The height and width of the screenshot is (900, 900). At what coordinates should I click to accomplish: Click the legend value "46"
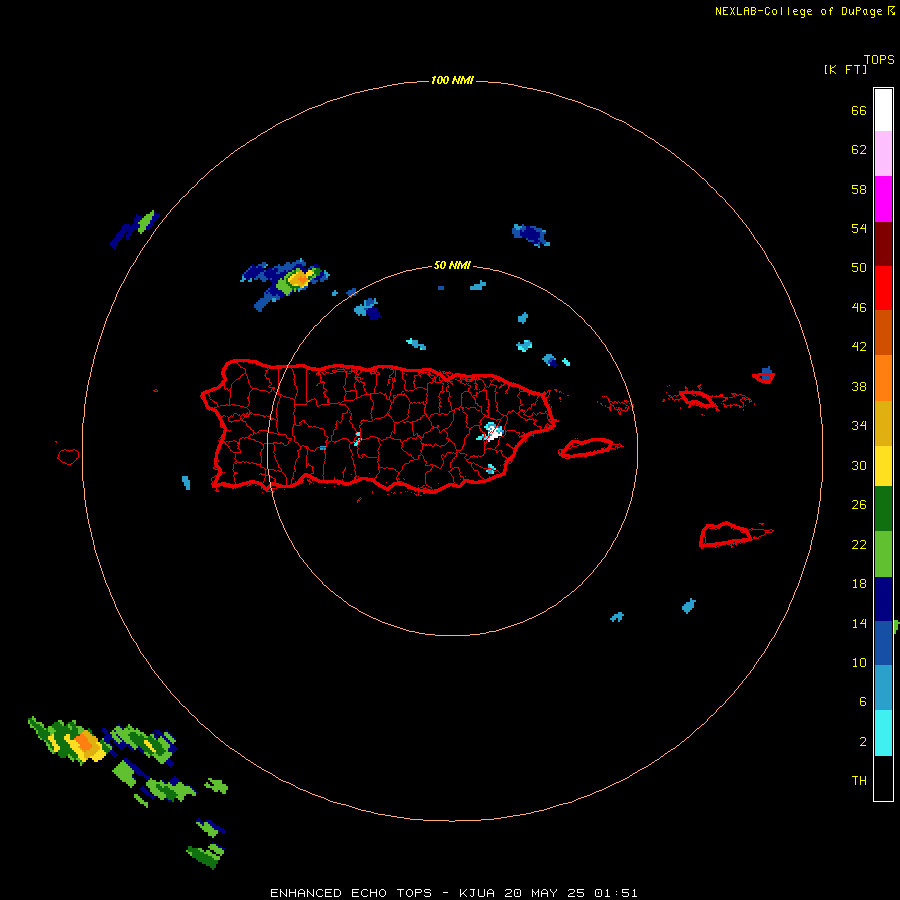(x=859, y=307)
